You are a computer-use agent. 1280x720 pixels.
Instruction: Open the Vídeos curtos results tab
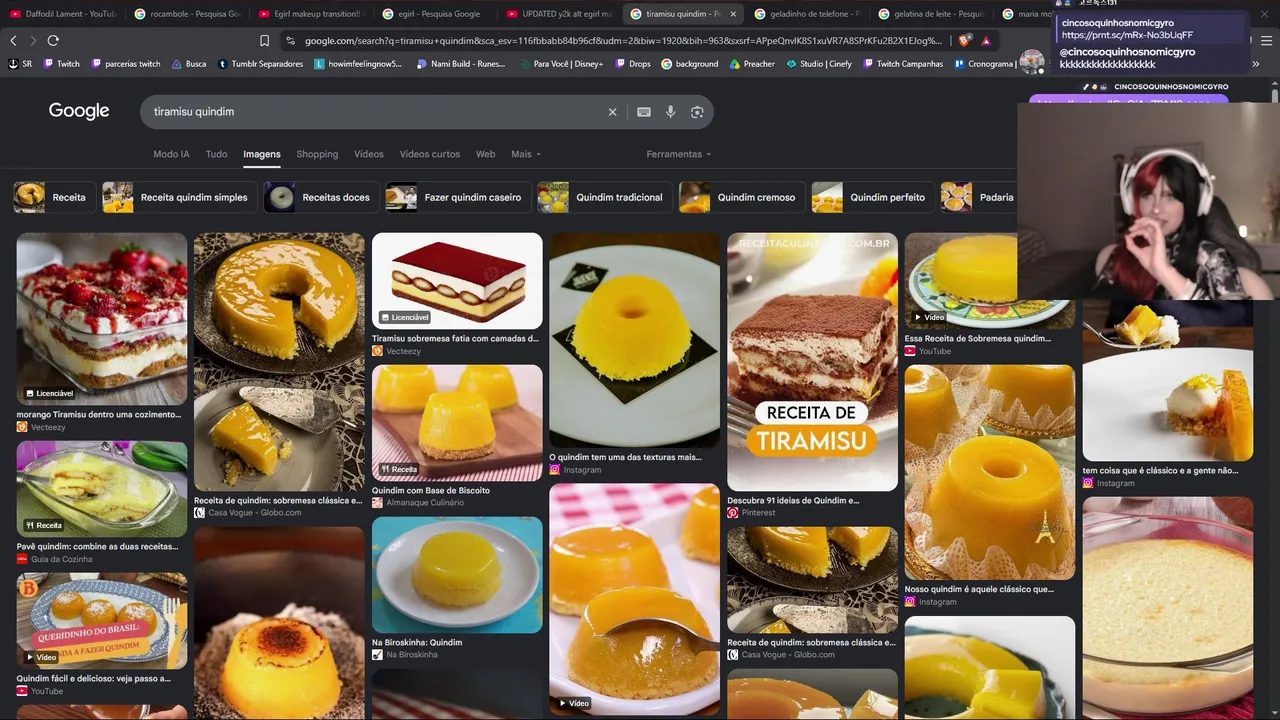point(430,154)
